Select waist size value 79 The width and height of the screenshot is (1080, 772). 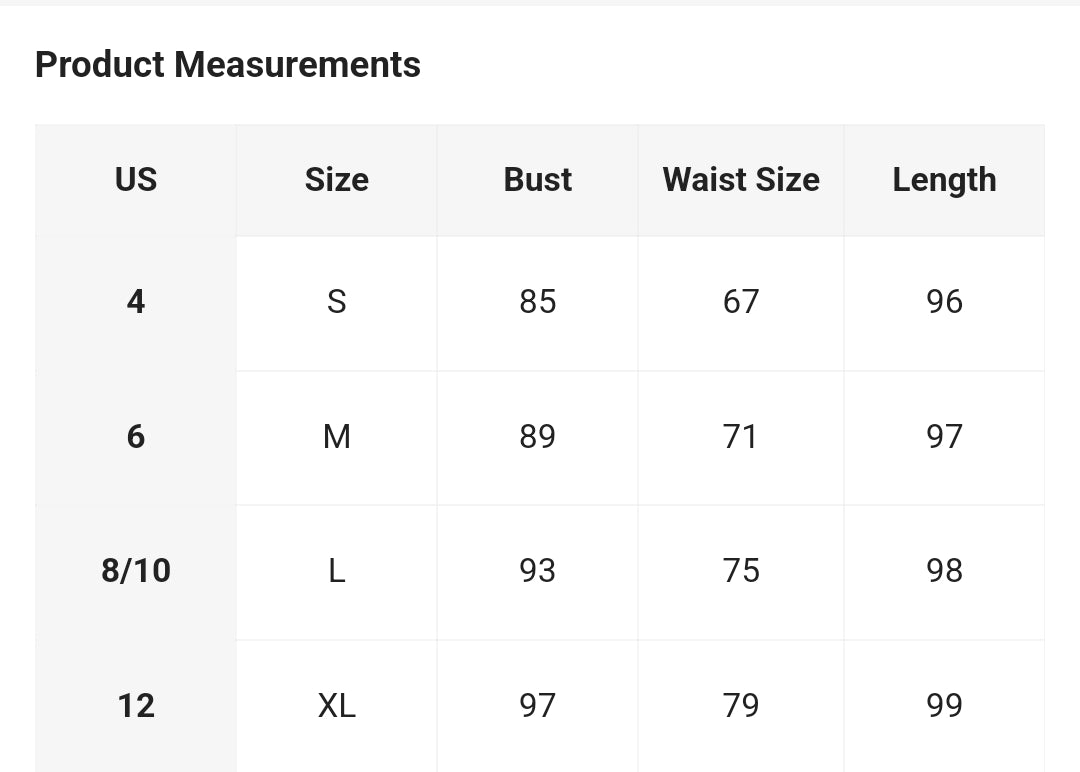(741, 706)
